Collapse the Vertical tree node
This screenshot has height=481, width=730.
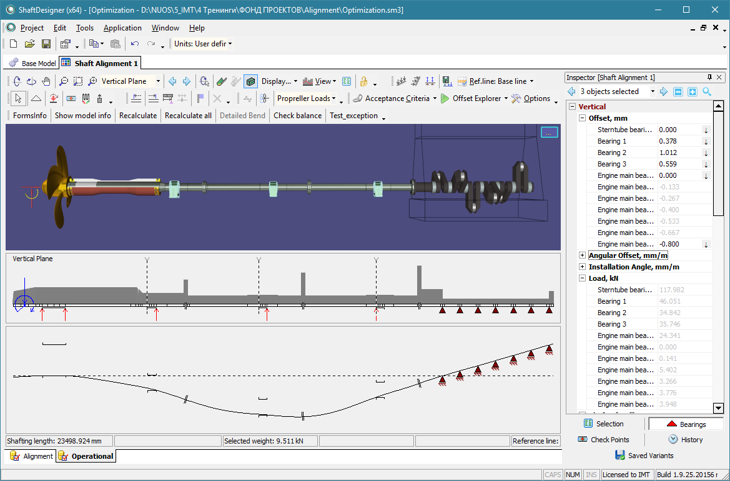tap(573, 107)
